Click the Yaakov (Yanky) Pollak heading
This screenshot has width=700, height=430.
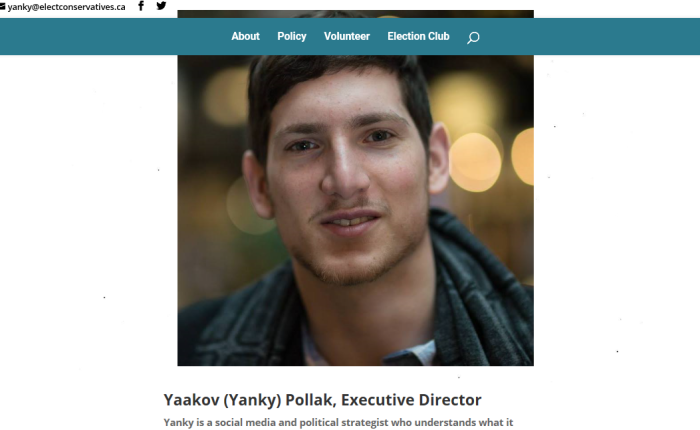[322, 400]
